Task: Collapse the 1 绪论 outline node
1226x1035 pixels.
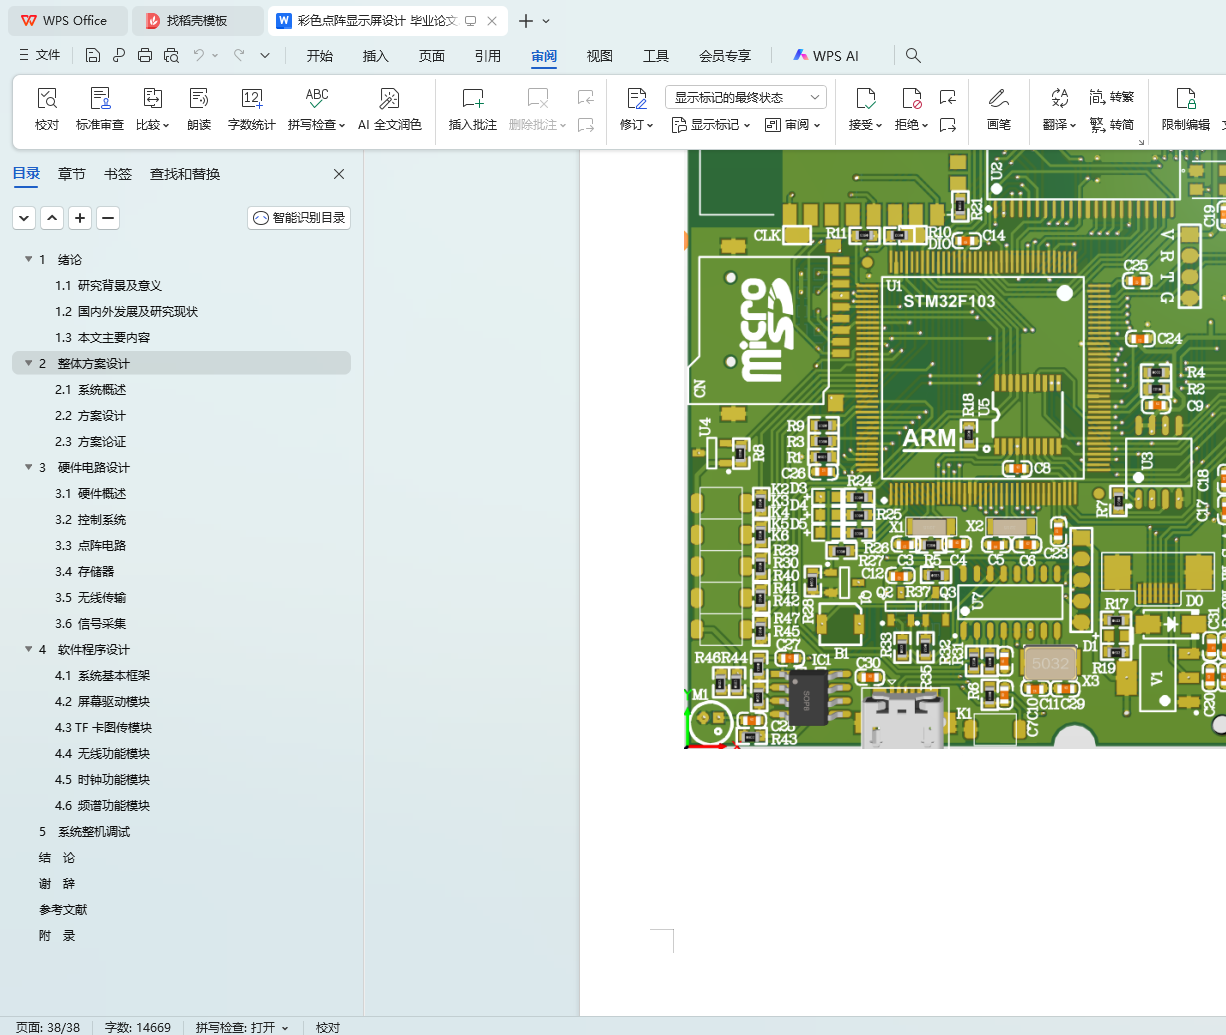Action: pos(28,259)
